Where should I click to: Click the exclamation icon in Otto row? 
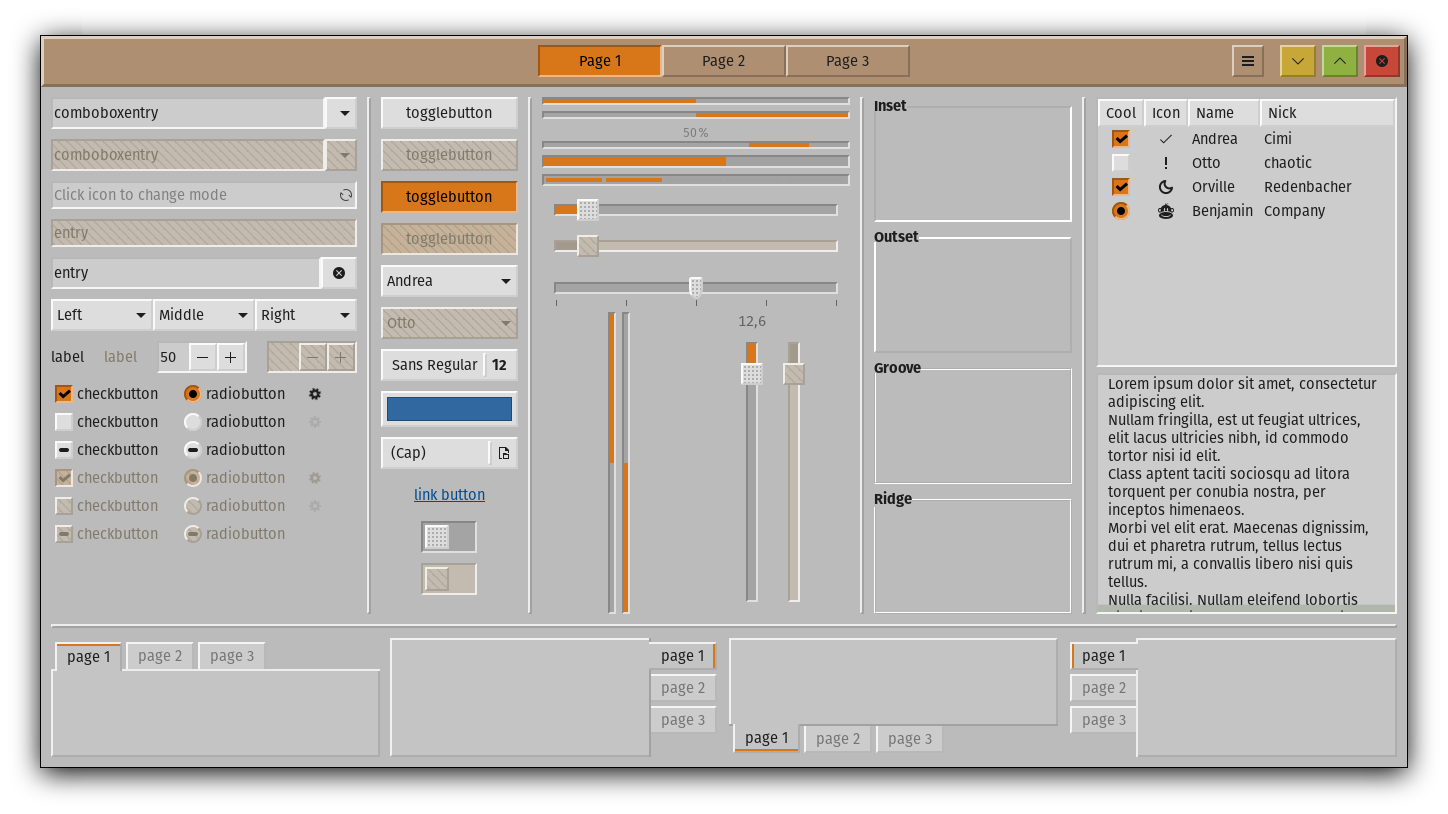coord(1165,163)
